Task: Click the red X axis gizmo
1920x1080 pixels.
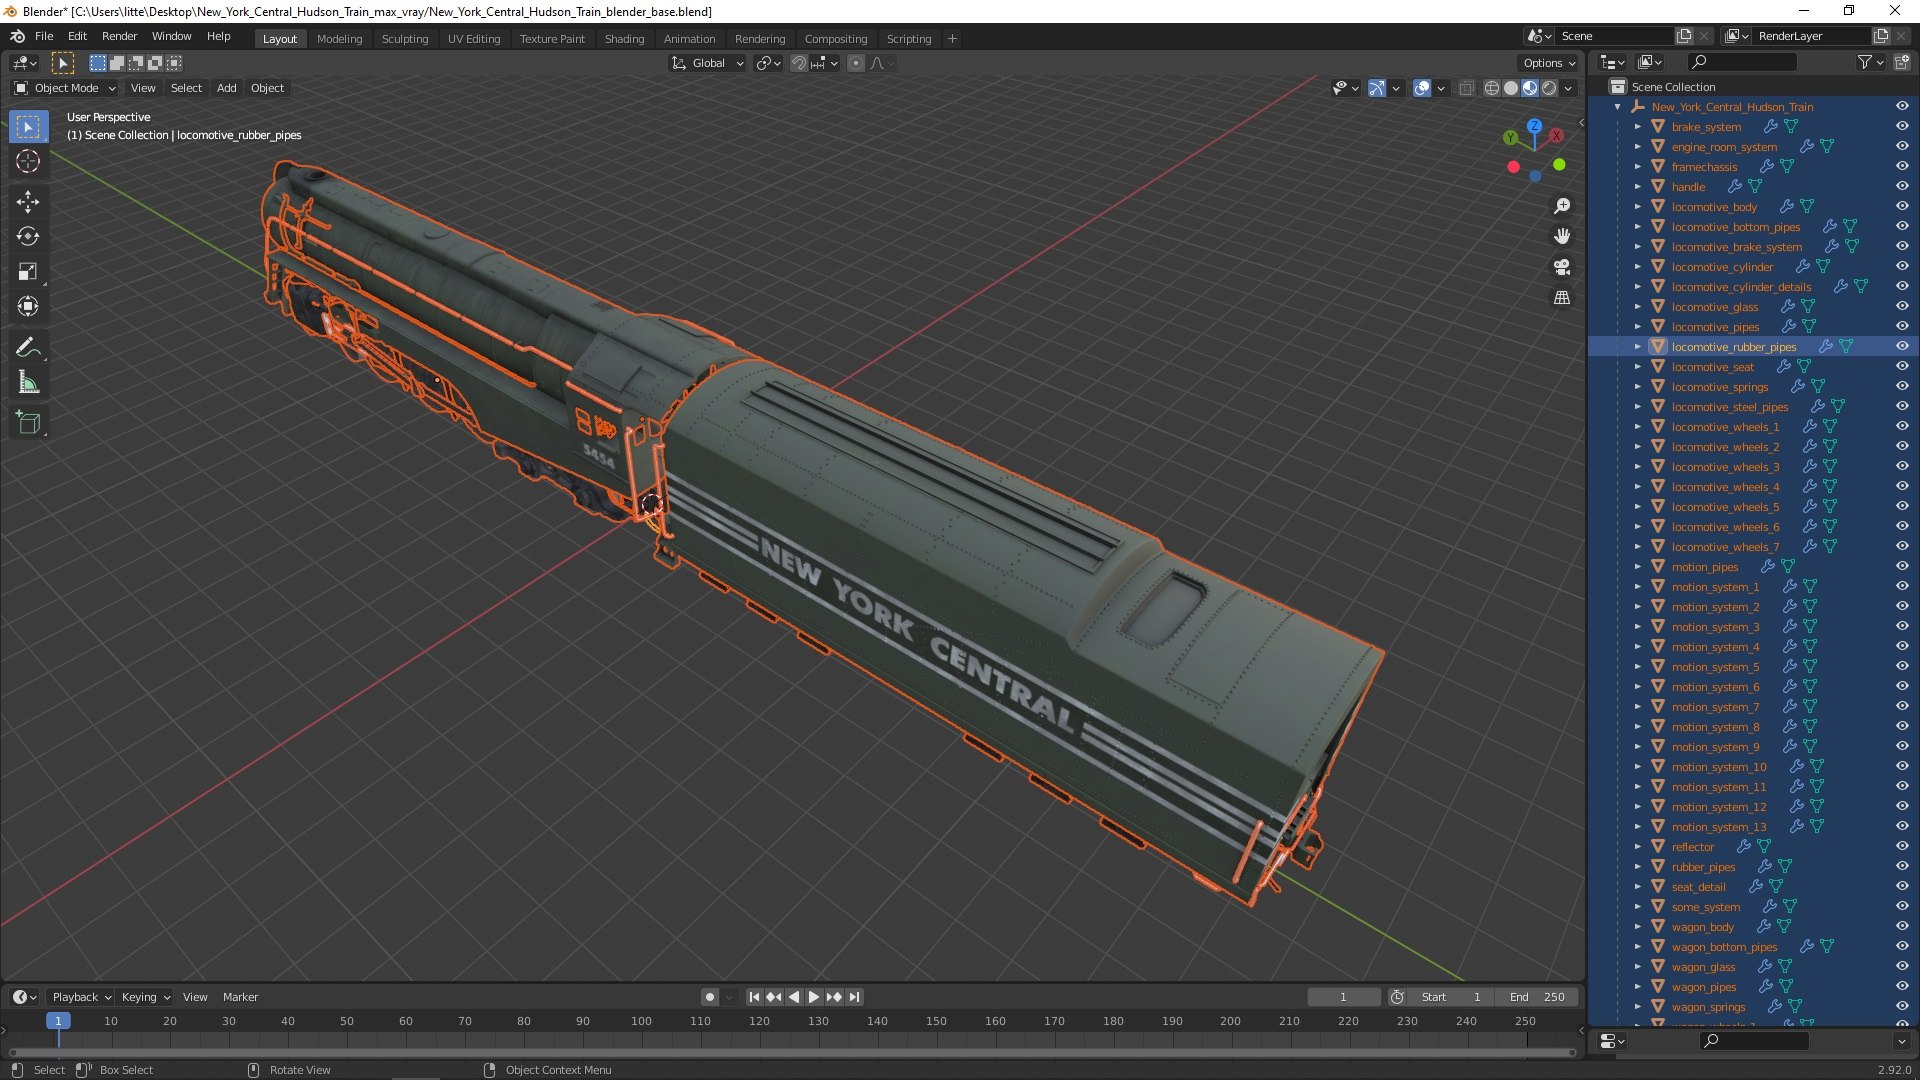Action: tap(1557, 135)
